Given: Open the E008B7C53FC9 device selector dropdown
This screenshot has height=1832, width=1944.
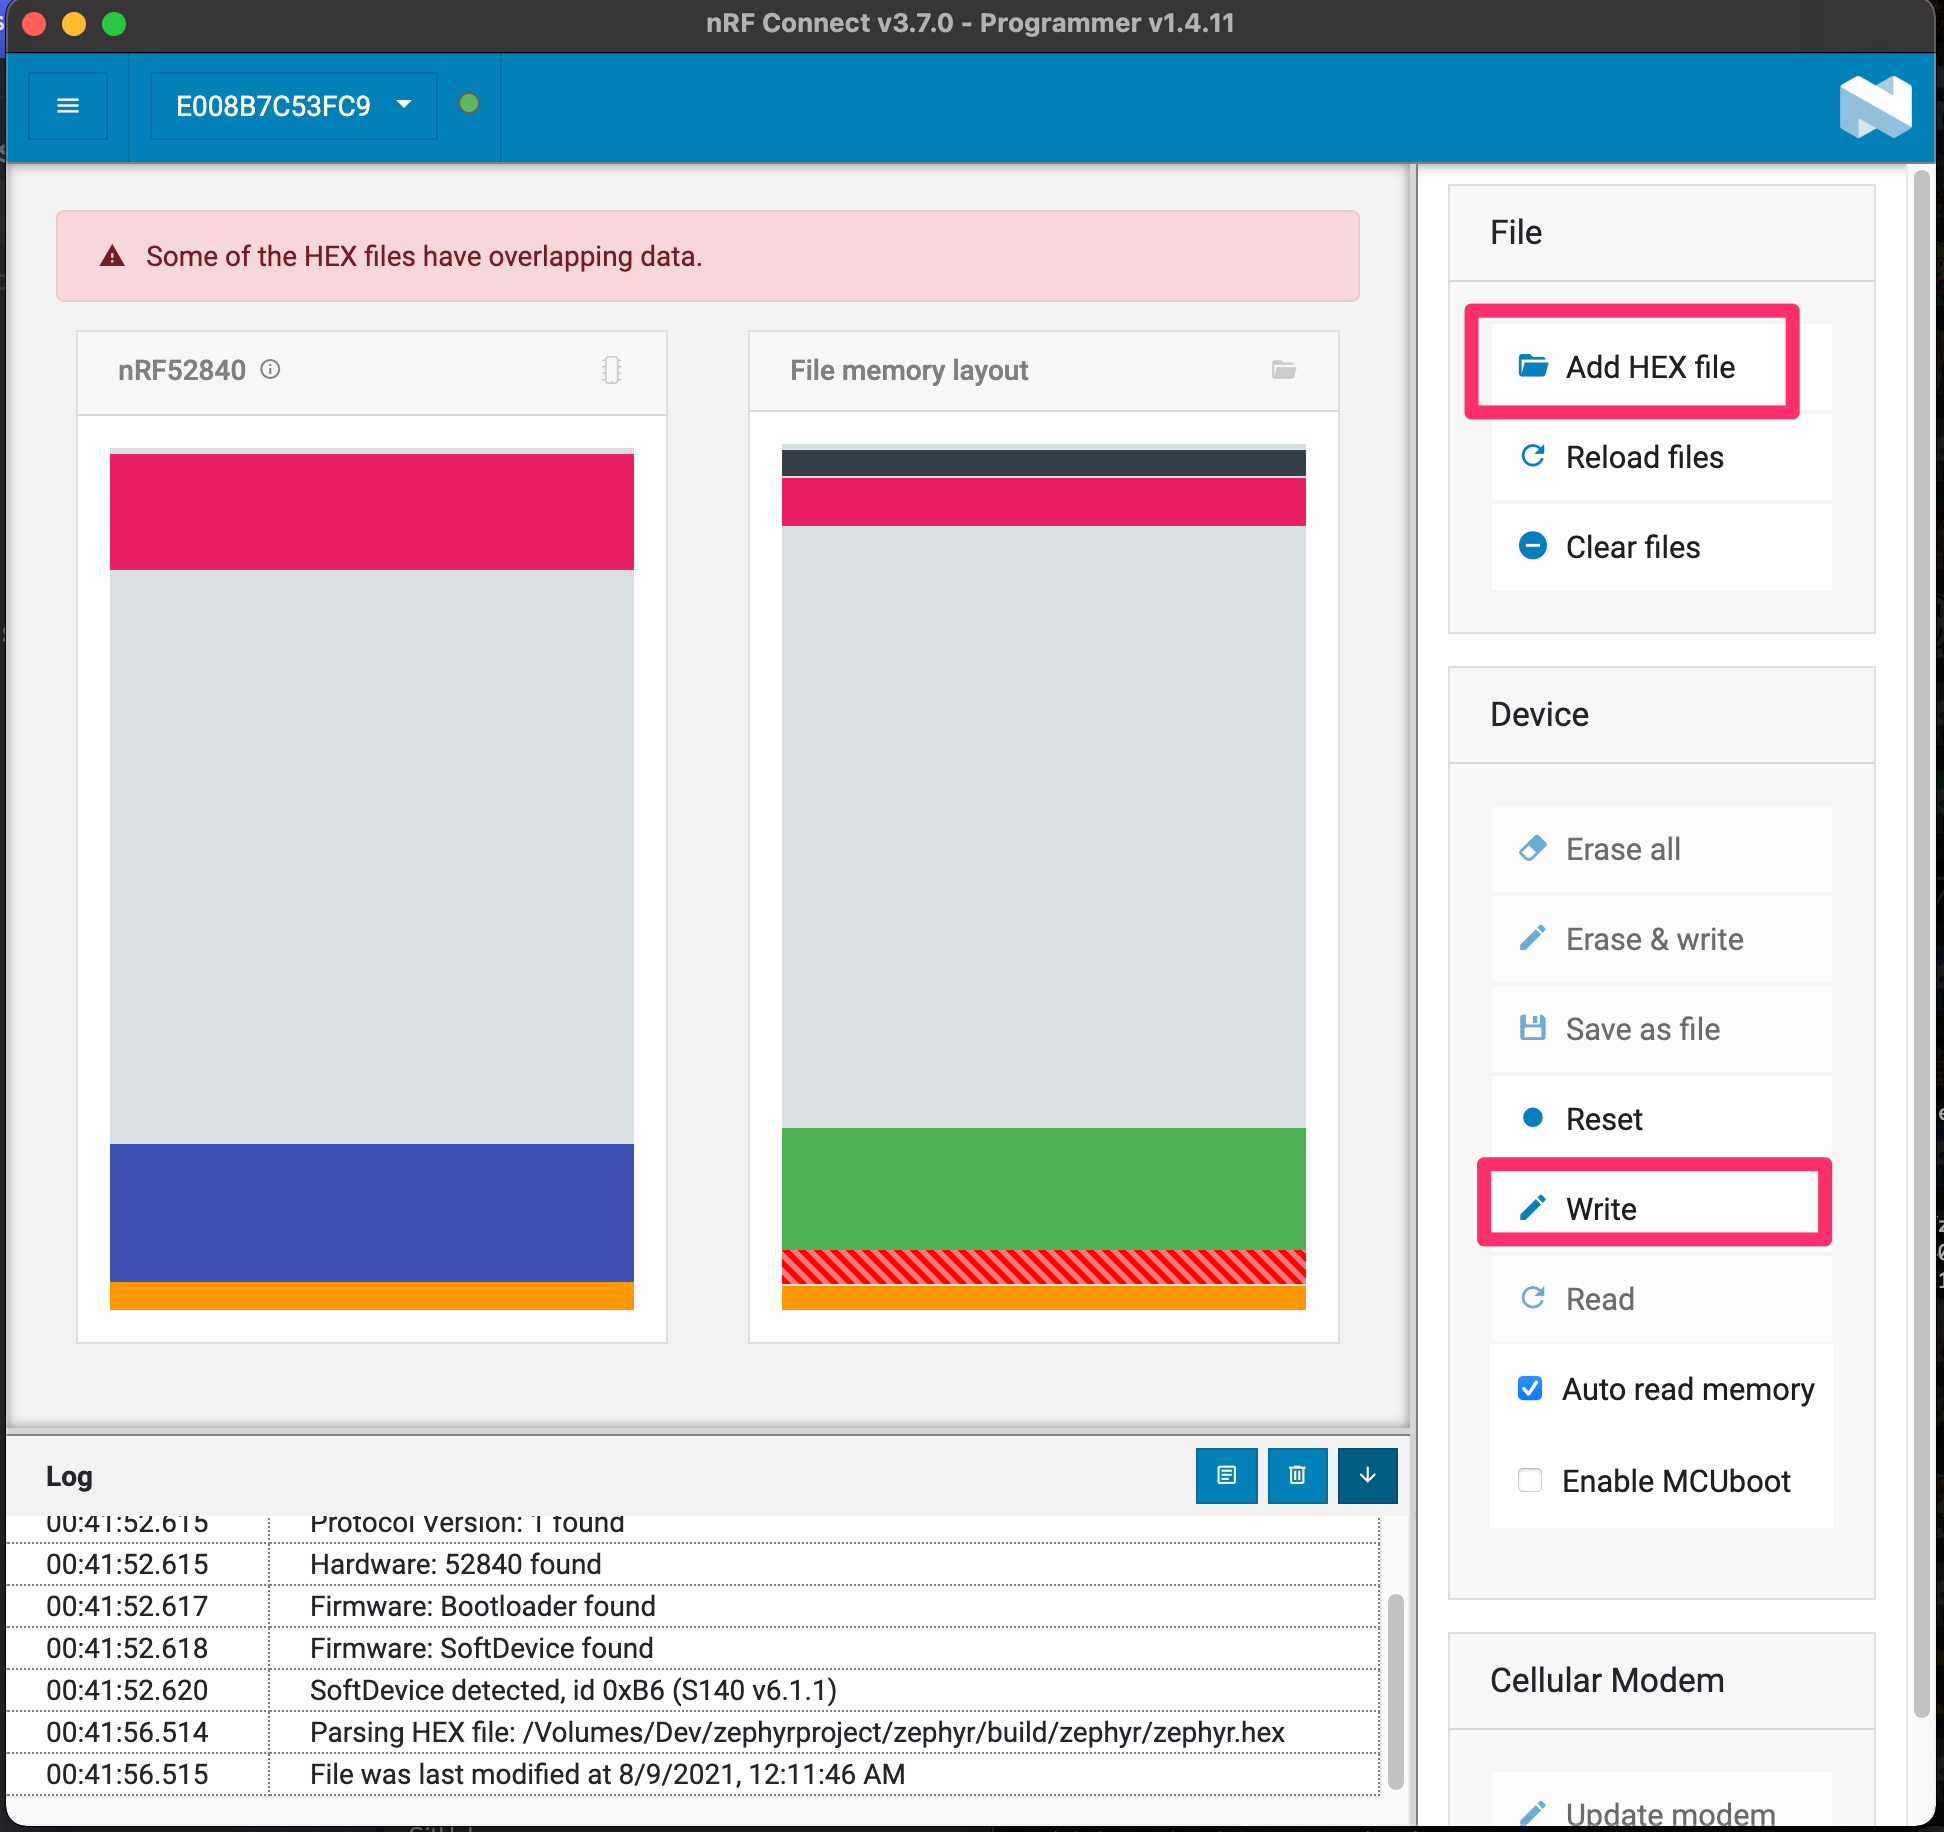Looking at the screenshot, I should pos(293,106).
